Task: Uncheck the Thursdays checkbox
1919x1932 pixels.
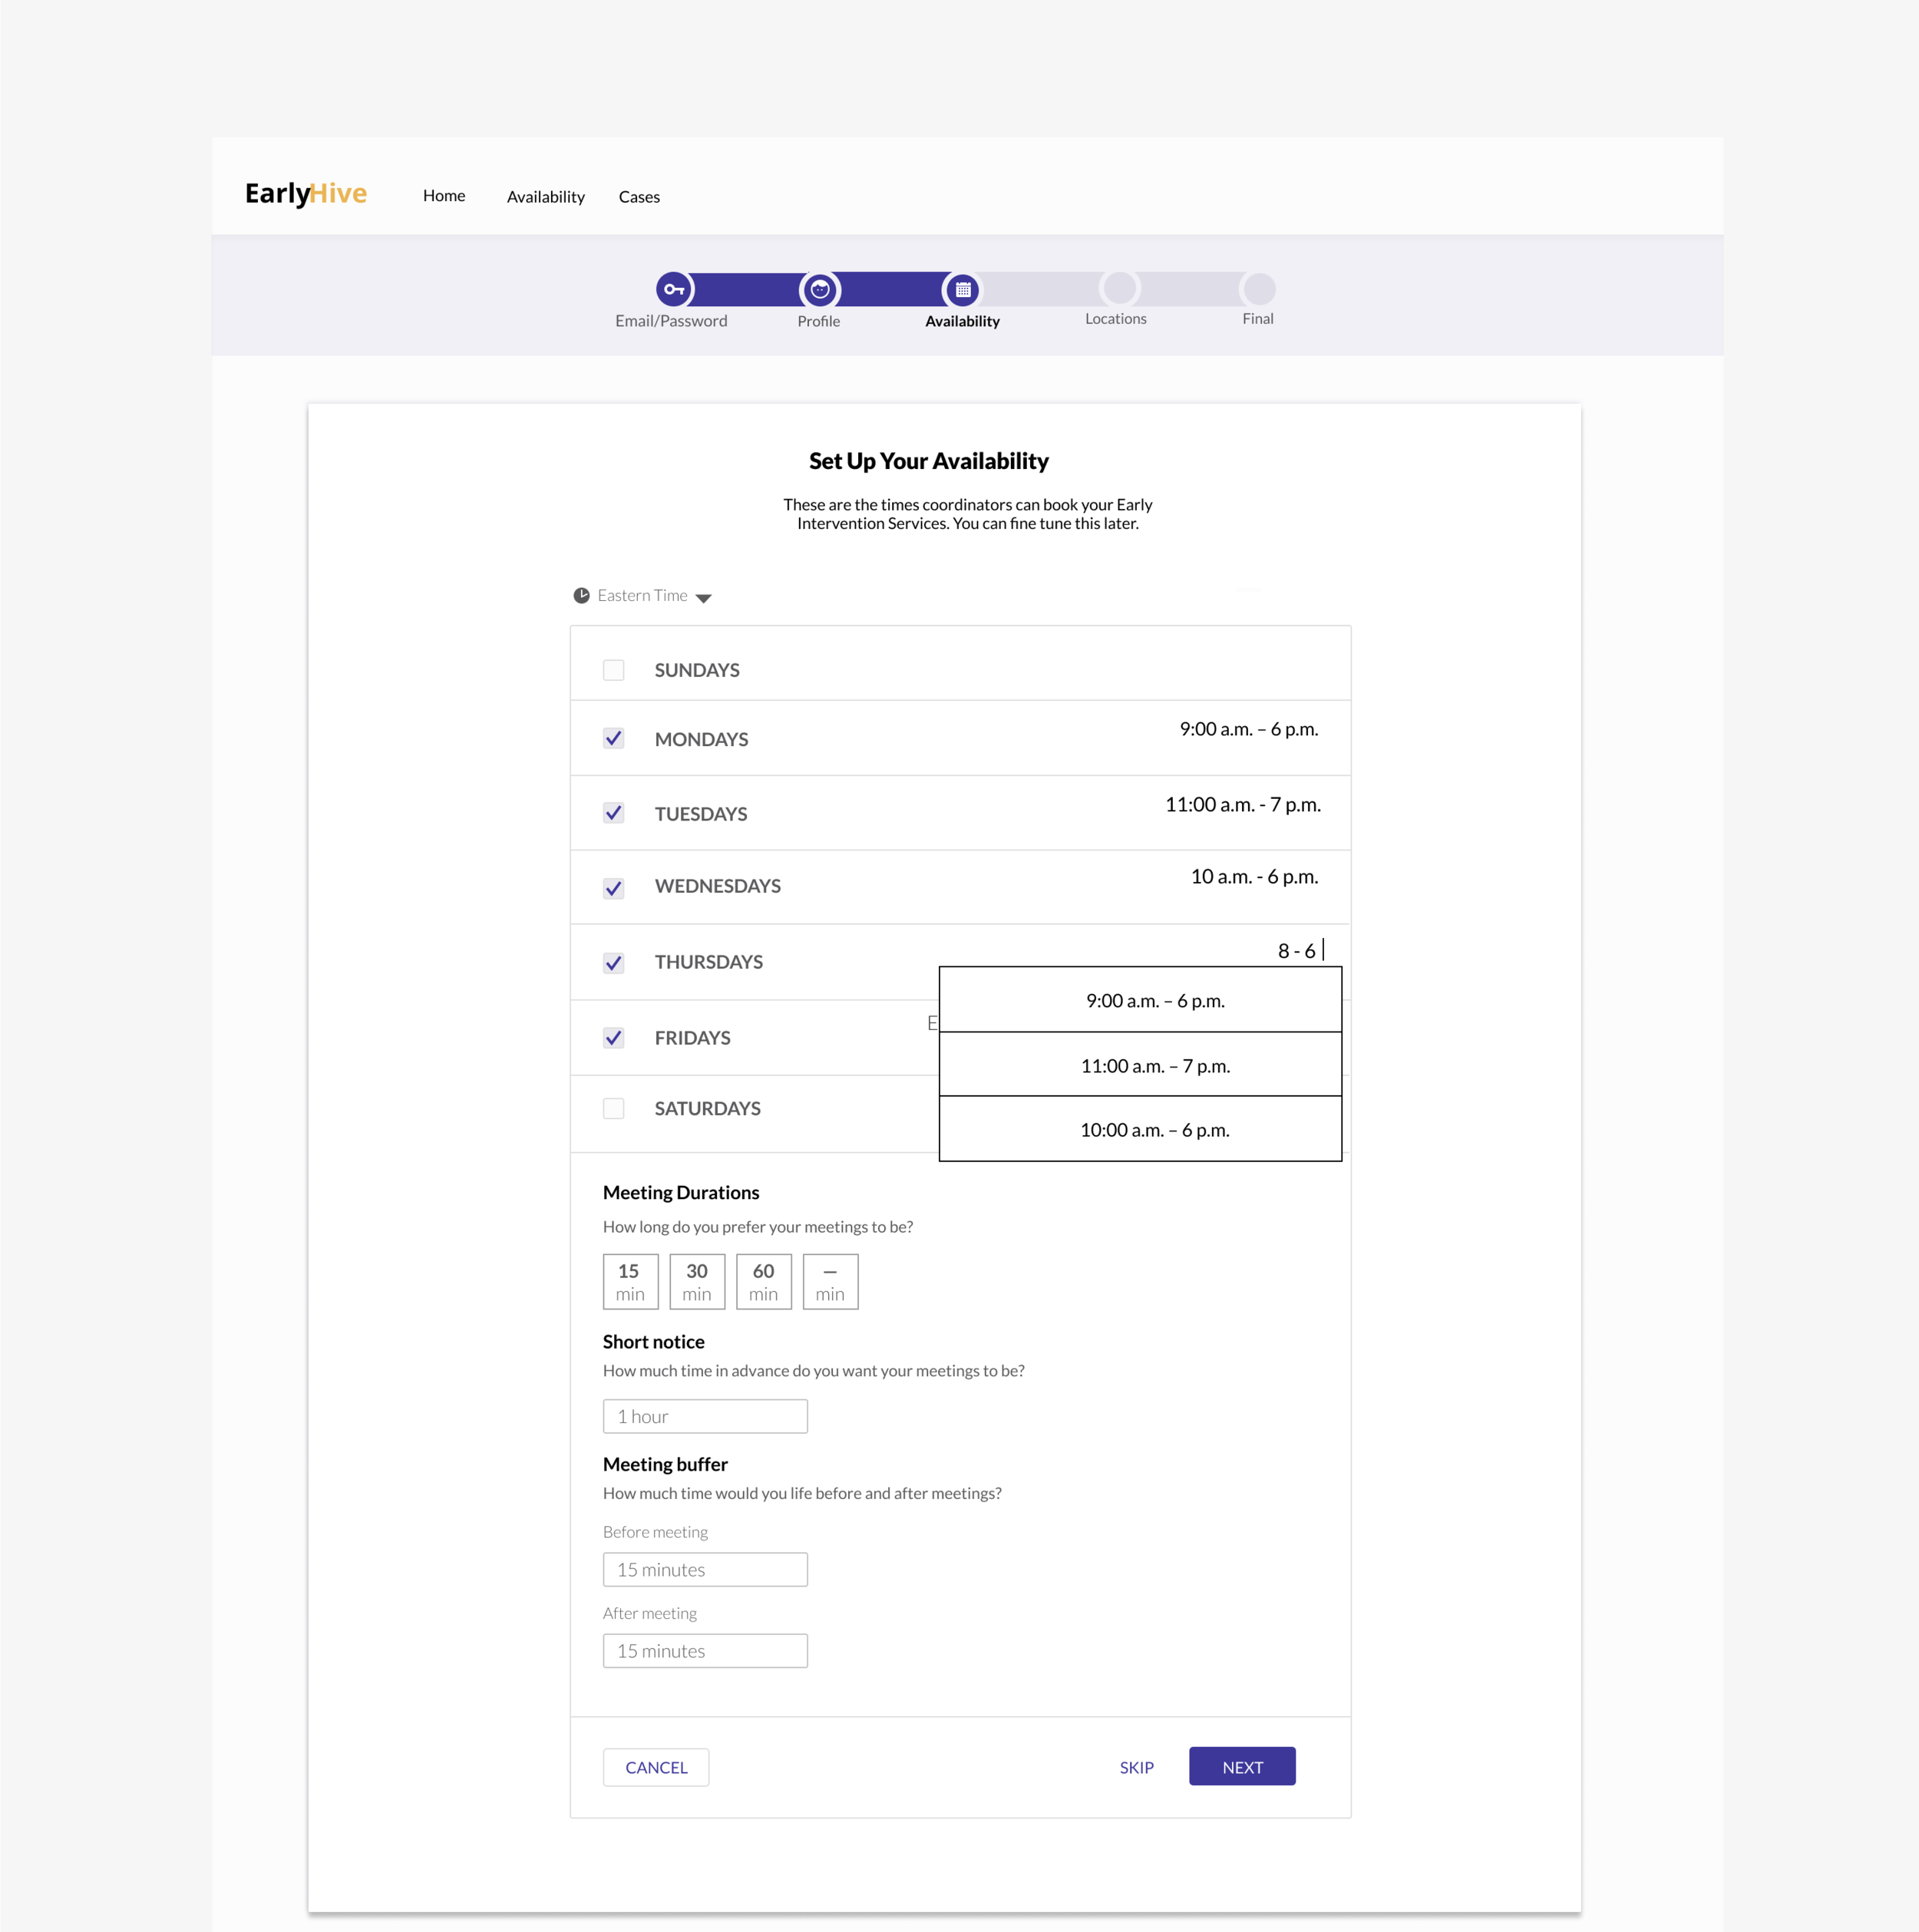Action: click(614, 963)
